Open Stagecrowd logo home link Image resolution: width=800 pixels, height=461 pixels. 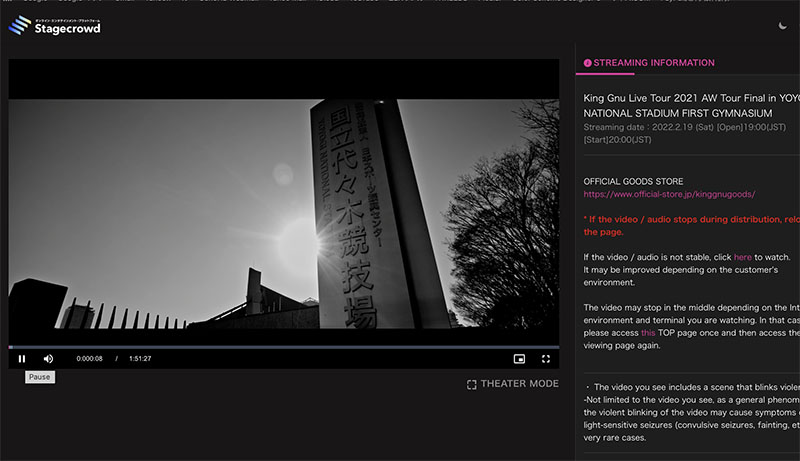point(55,25)
